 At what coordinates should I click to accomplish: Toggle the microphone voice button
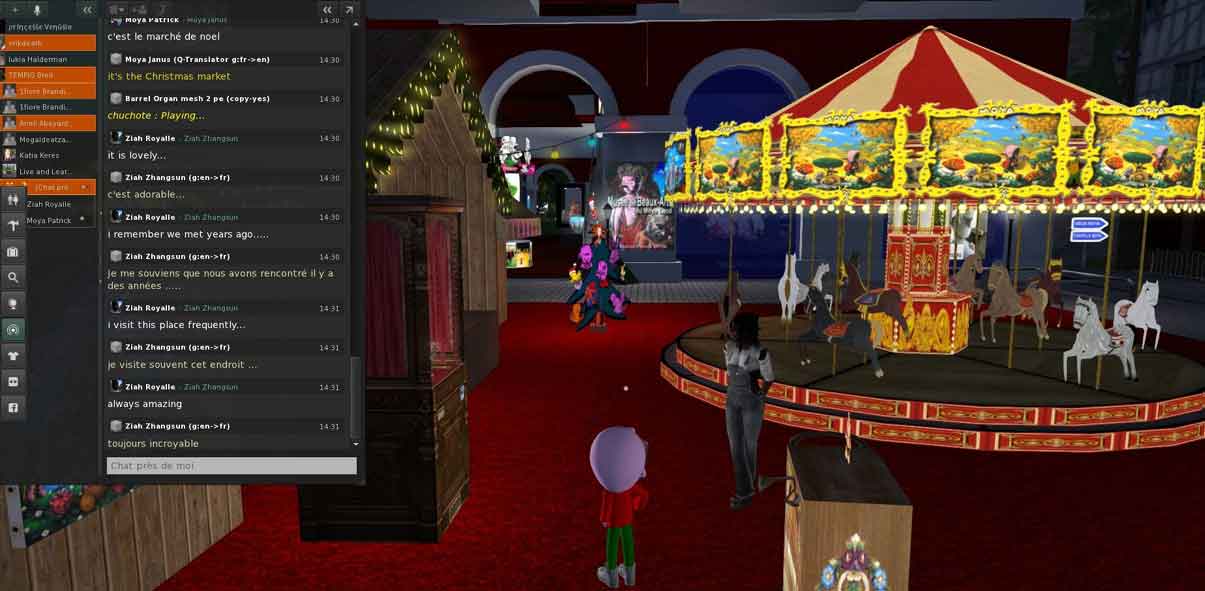[38, 9]
